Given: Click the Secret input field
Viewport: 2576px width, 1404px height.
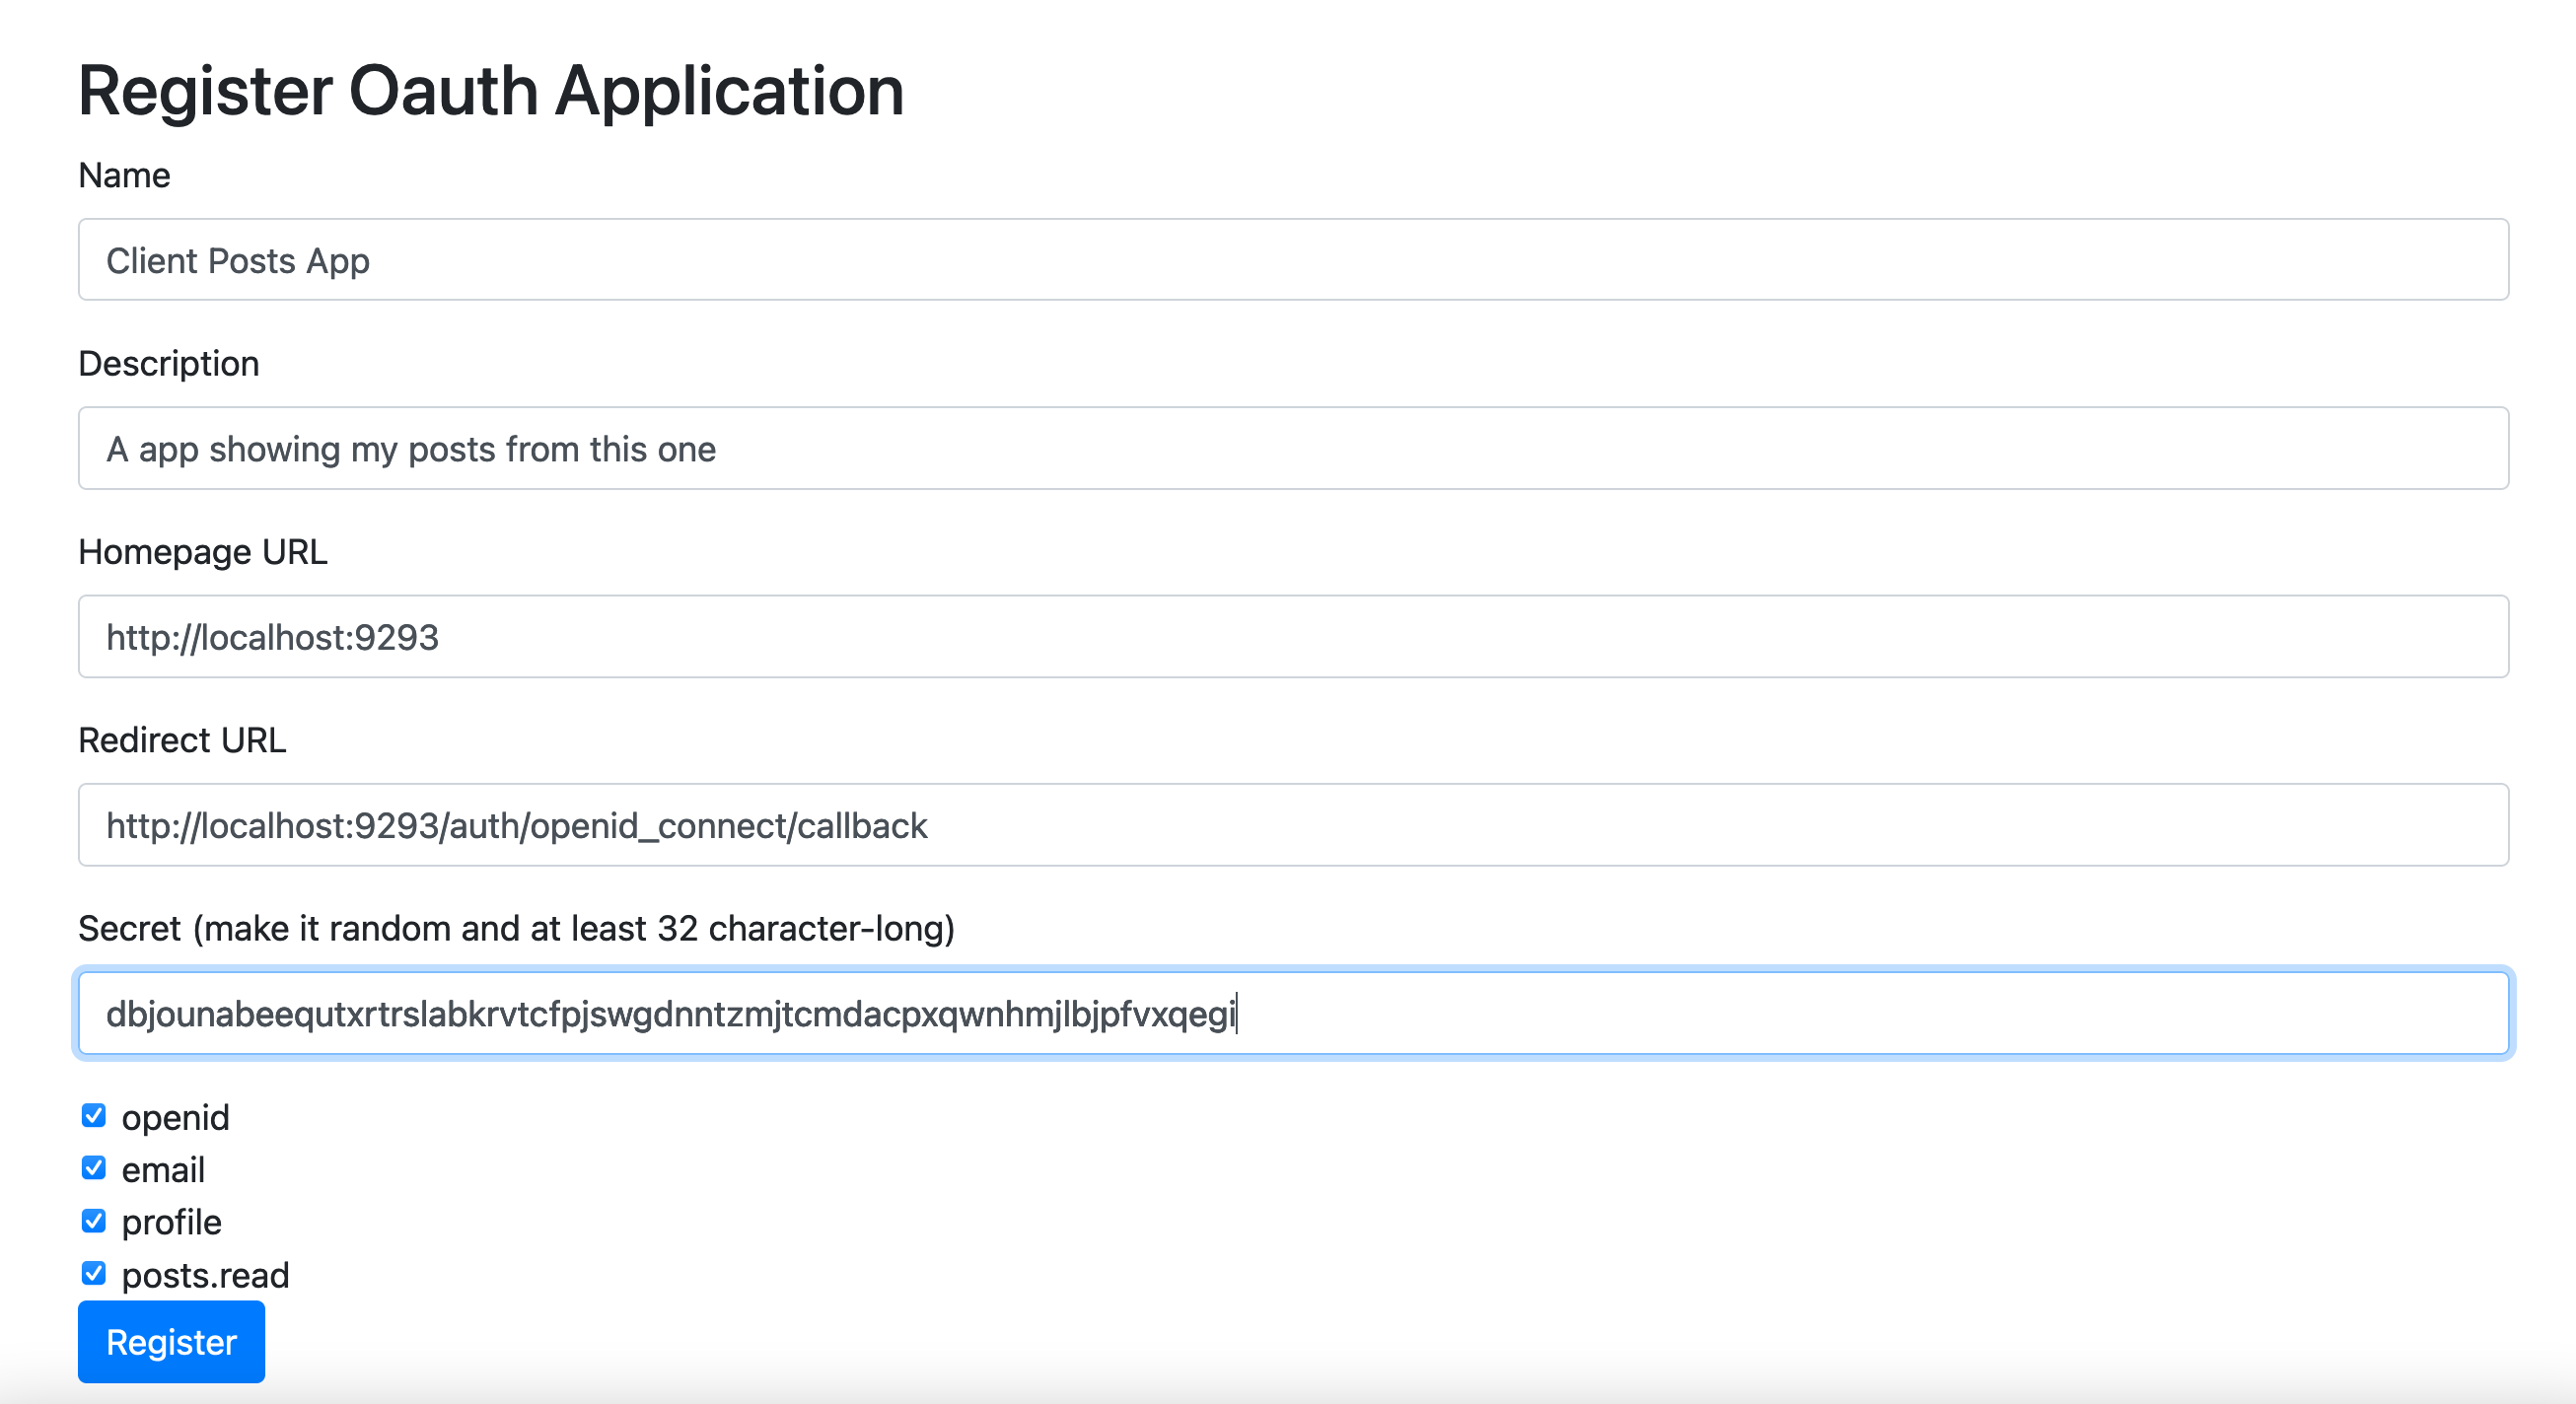Looking at the screenshot, I should (1292, 1013).
